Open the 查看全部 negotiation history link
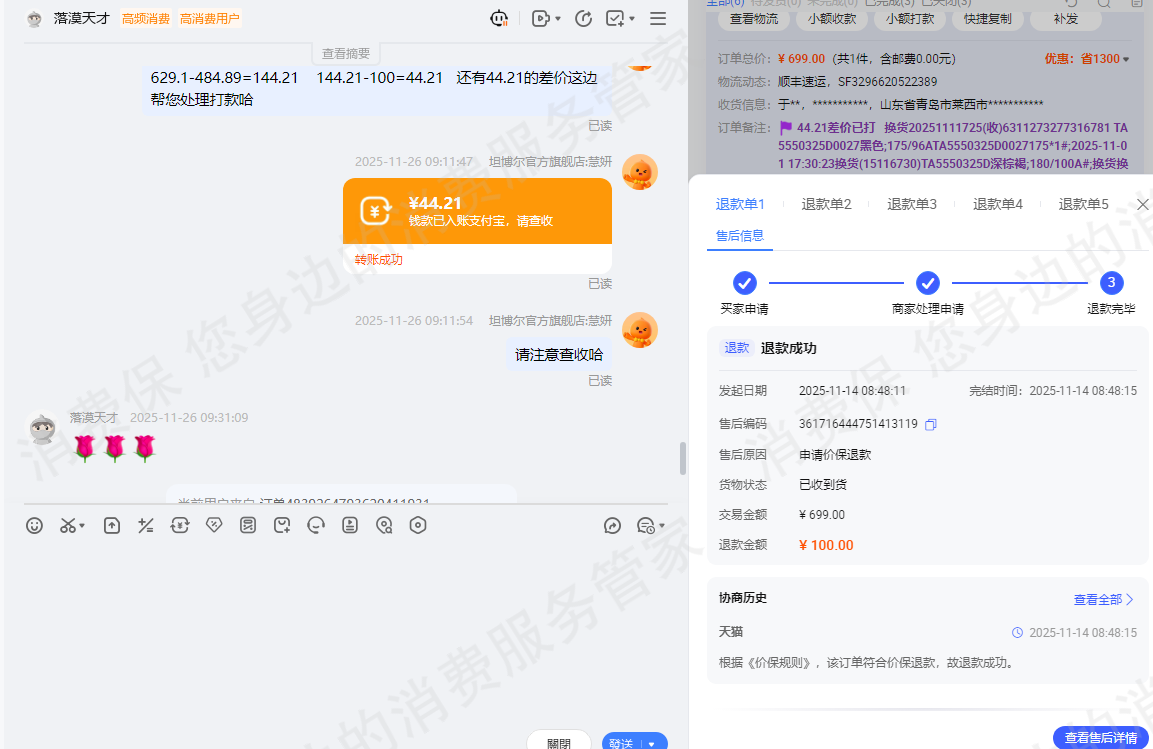The height and width of the screenshot is (749, 1153). click(1103, 599)
